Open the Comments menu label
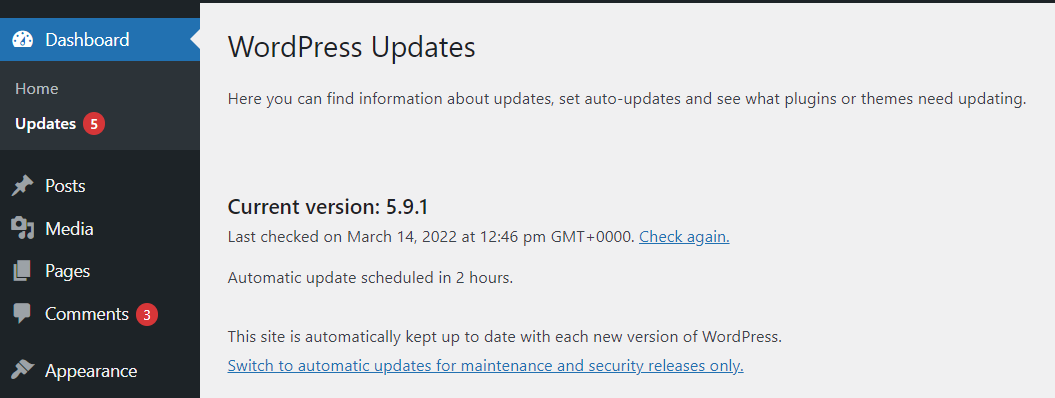The height and width of the screenshot is (398, 1055). [87, 314]
